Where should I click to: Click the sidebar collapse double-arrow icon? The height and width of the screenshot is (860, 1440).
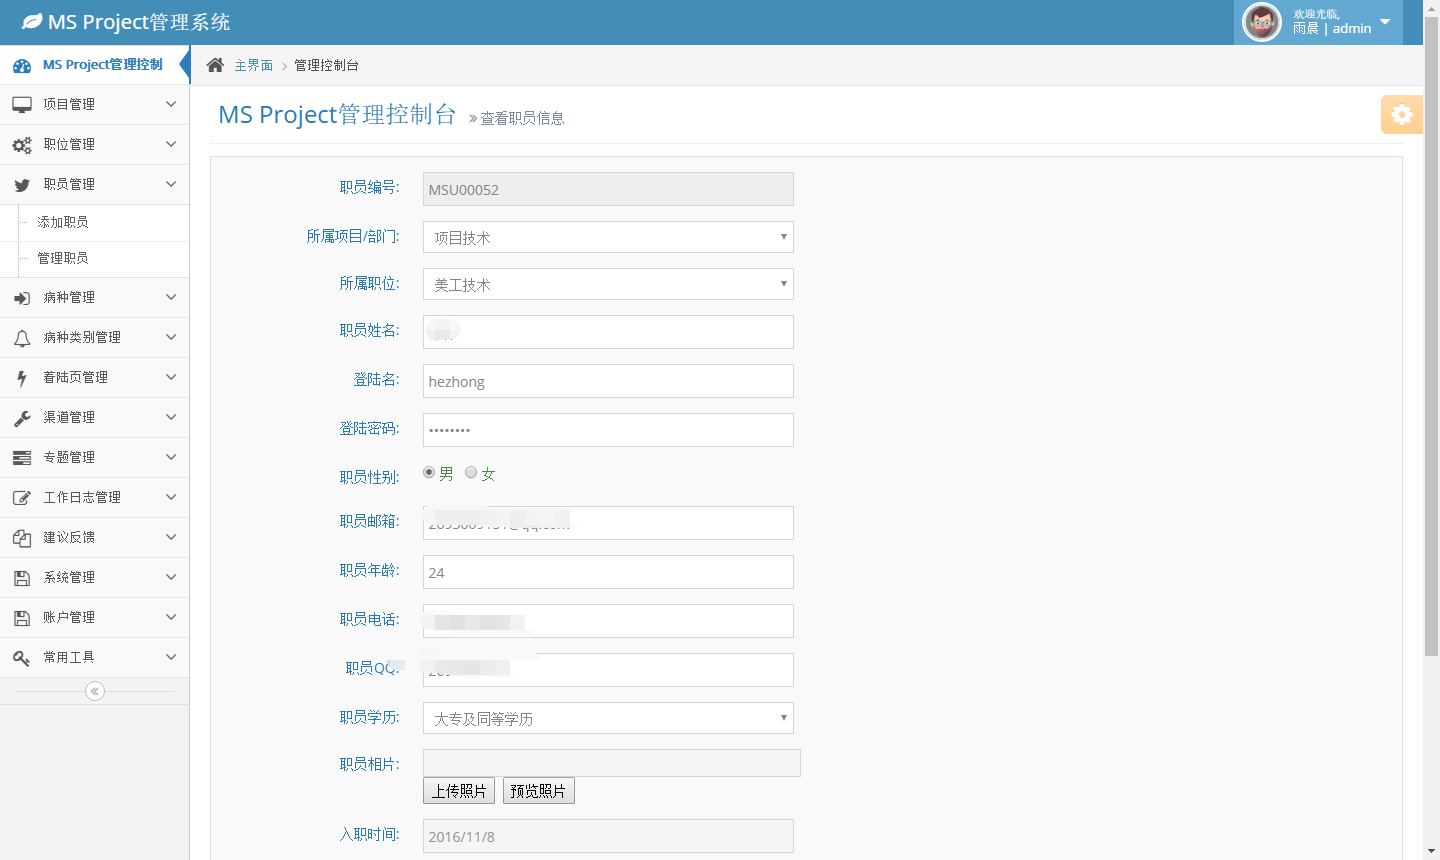point(95,691)
